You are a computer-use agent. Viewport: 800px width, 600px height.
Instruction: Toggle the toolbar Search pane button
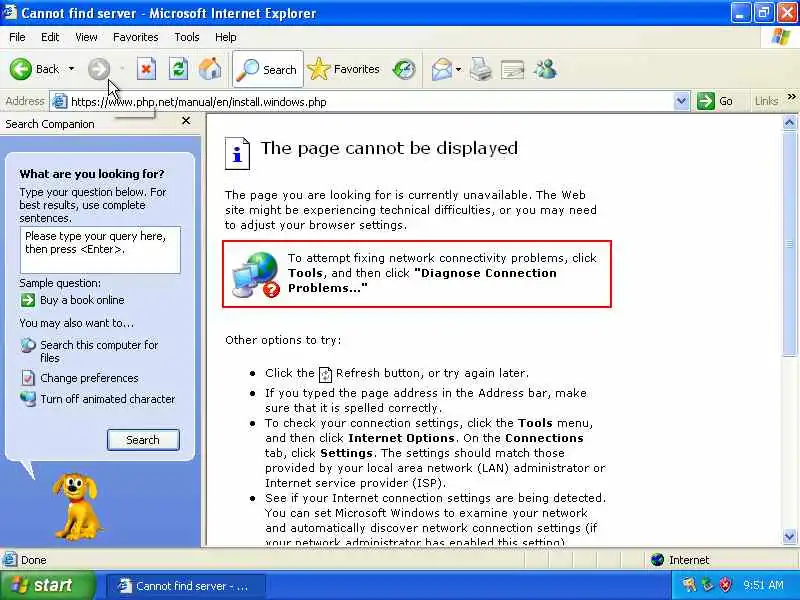(x=268, y=69)
